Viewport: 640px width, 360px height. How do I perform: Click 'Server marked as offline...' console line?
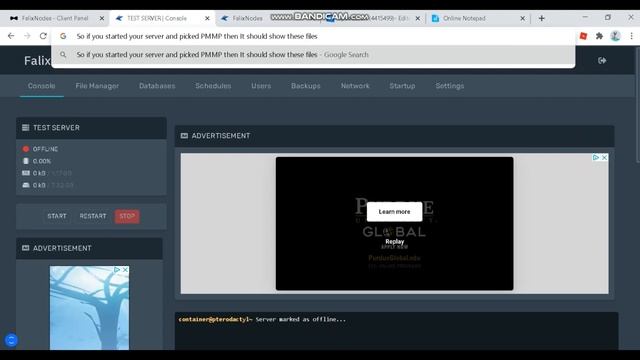pos(300,320)
